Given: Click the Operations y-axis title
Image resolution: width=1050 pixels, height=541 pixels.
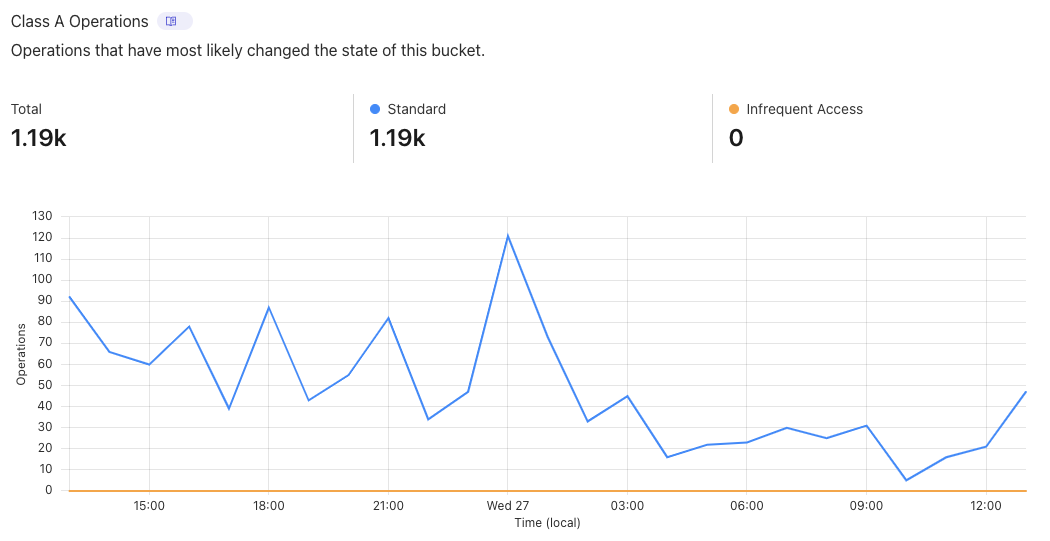Looking at the screenshot, I should click(21, 354).
